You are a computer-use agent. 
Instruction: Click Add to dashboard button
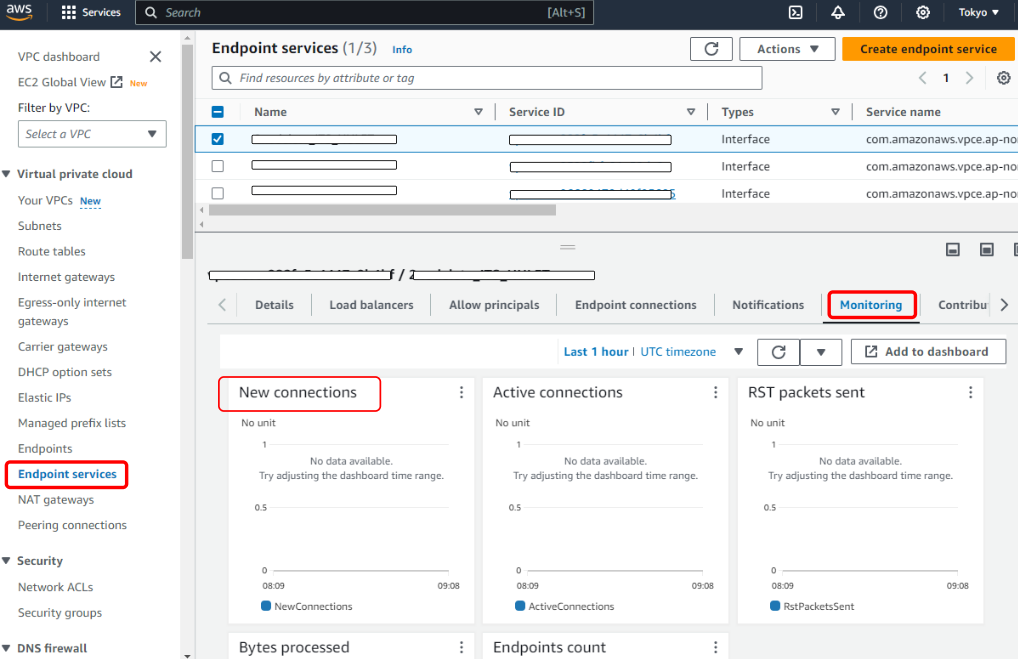[928, 352]
